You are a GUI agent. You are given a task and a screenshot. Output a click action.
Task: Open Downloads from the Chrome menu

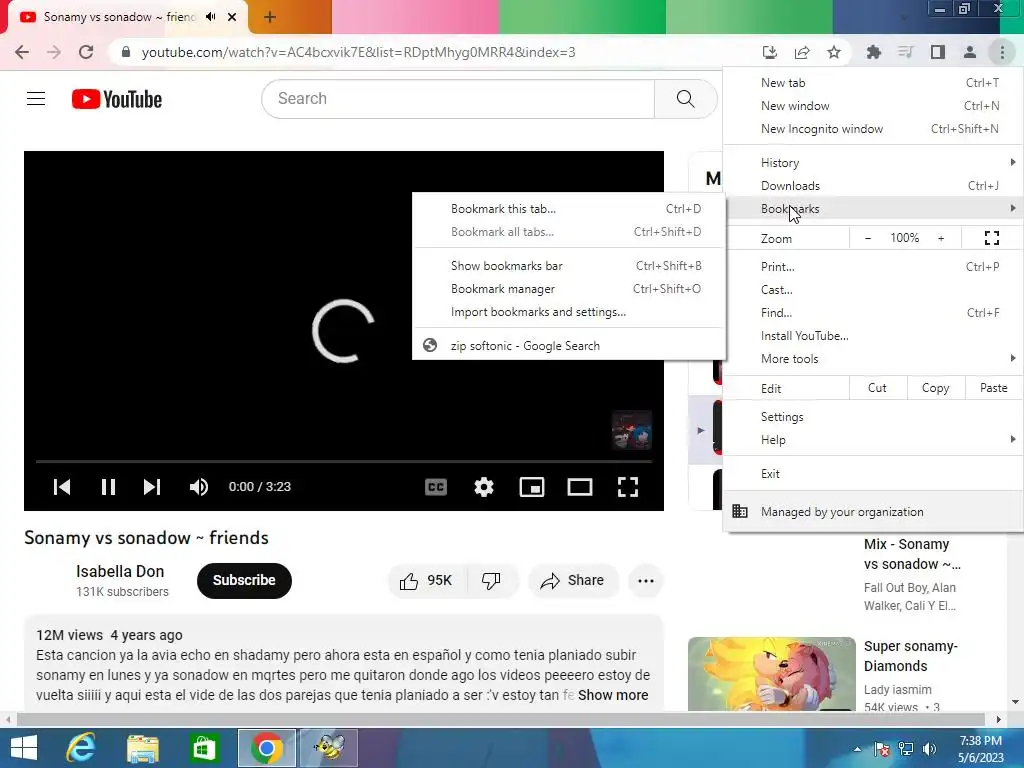tap(873, 185)
